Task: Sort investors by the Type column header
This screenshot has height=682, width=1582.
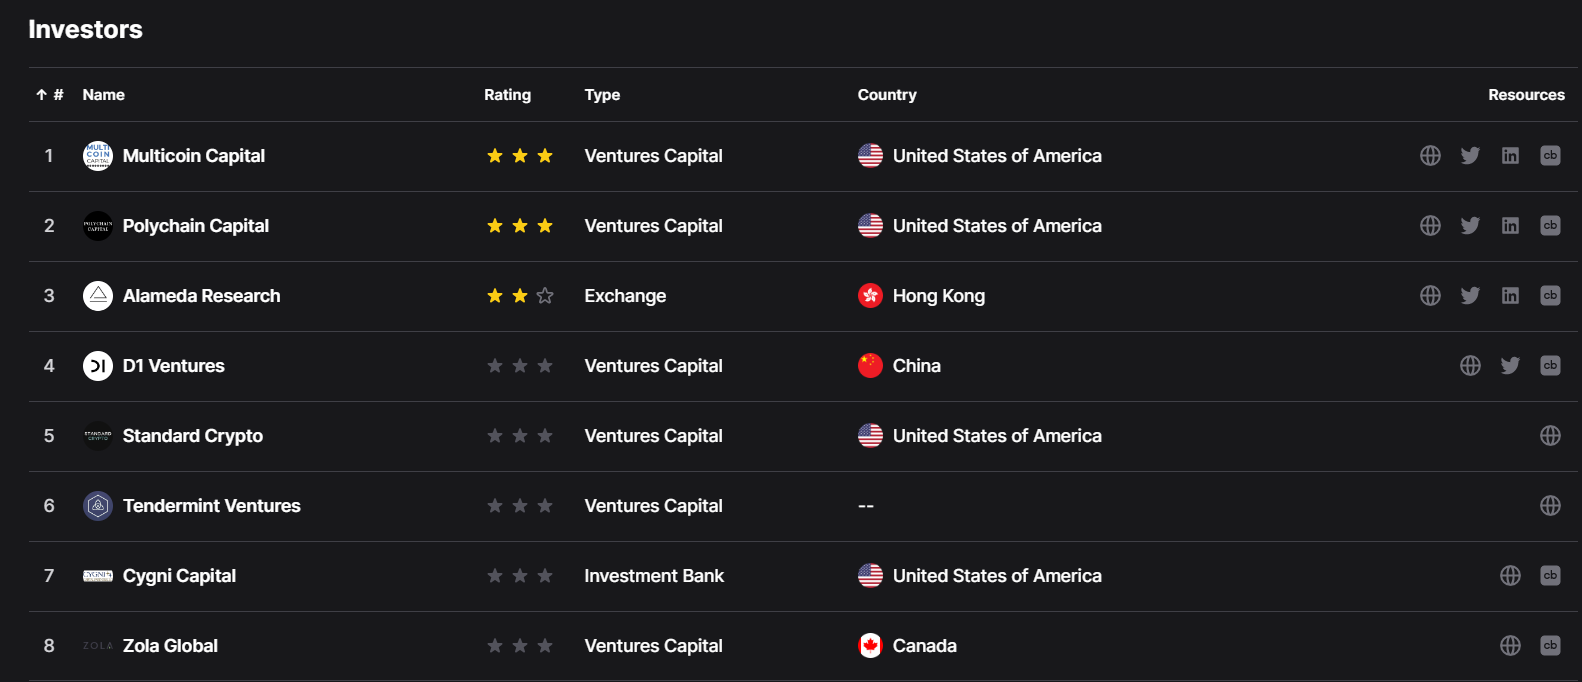Action: pos(602,95)
